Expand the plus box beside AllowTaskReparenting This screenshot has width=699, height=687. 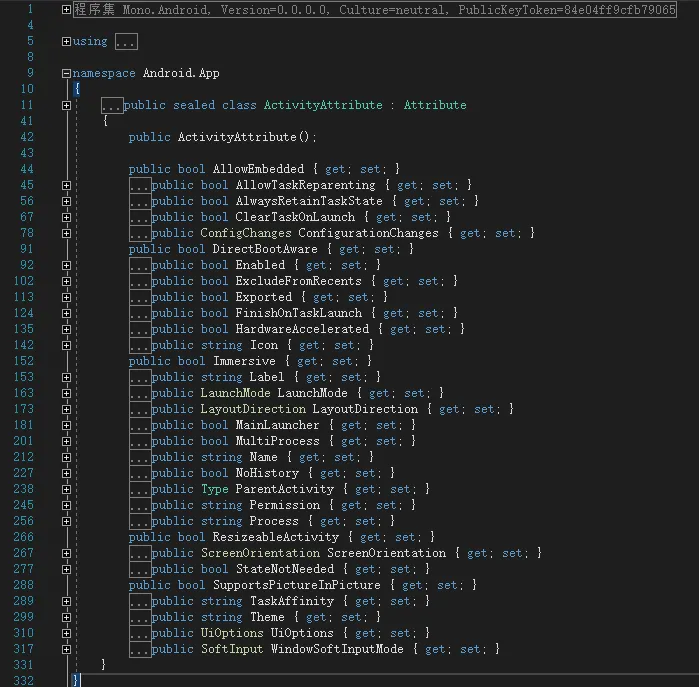[x=66, y=185]
